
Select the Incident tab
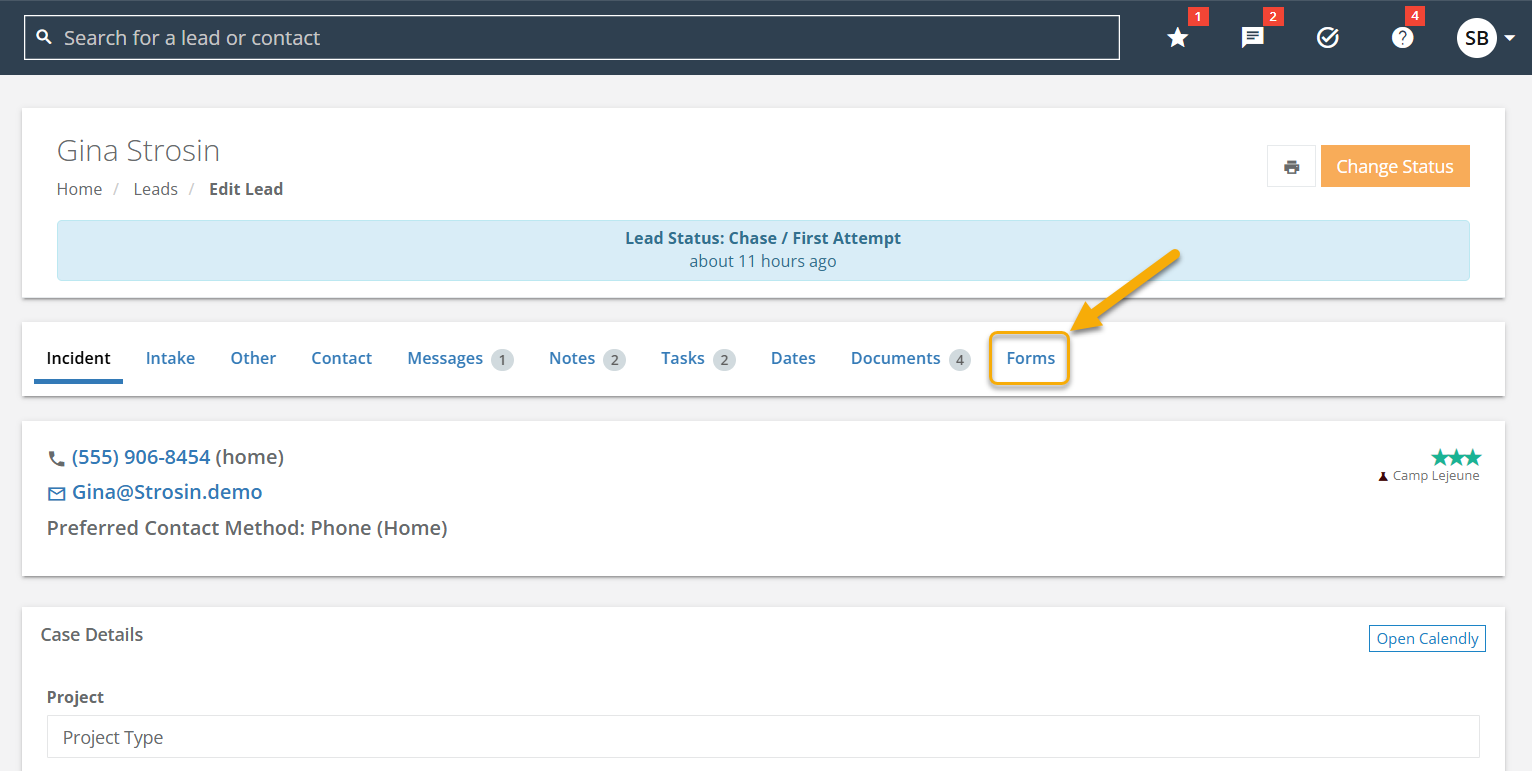pyautogui.click(x=79, y=358)
